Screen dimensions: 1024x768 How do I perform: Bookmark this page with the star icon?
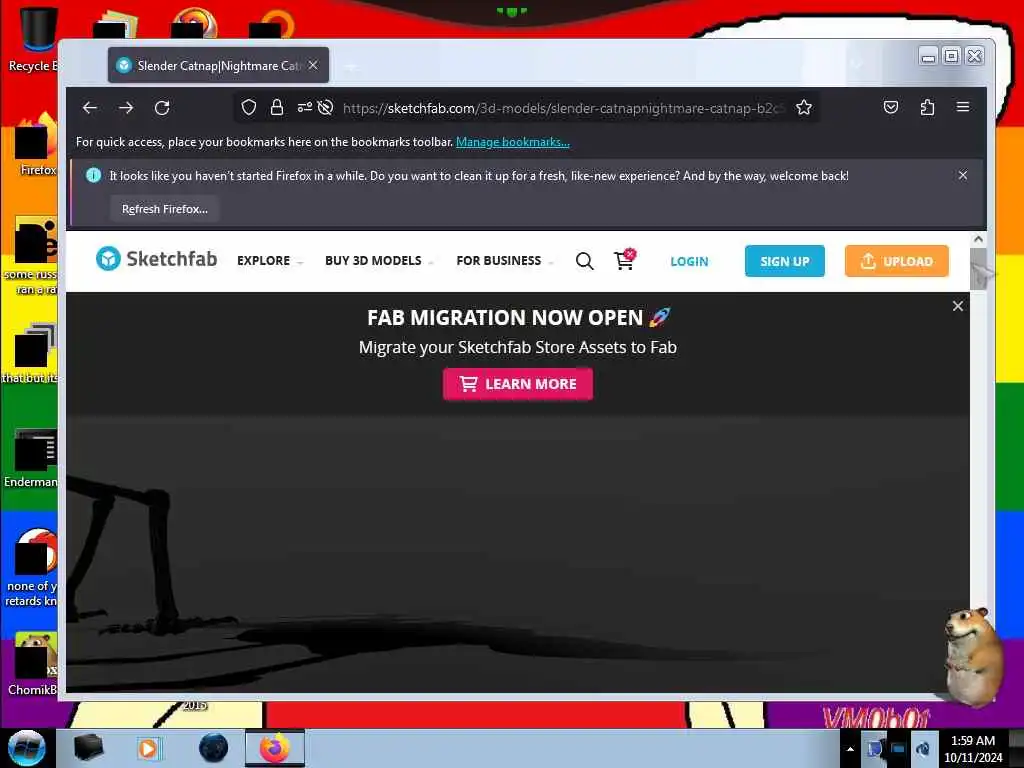pos(804,108)
